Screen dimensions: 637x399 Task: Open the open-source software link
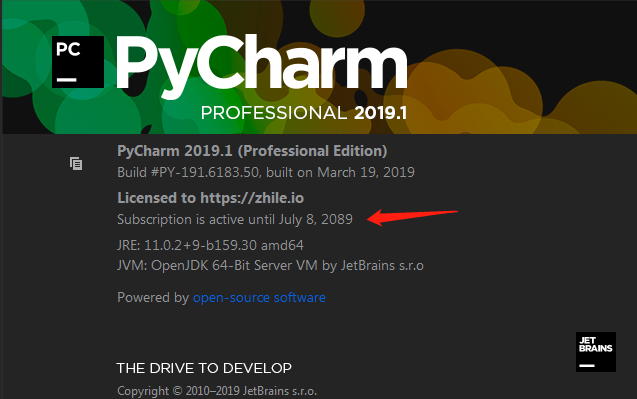point(259,297)
